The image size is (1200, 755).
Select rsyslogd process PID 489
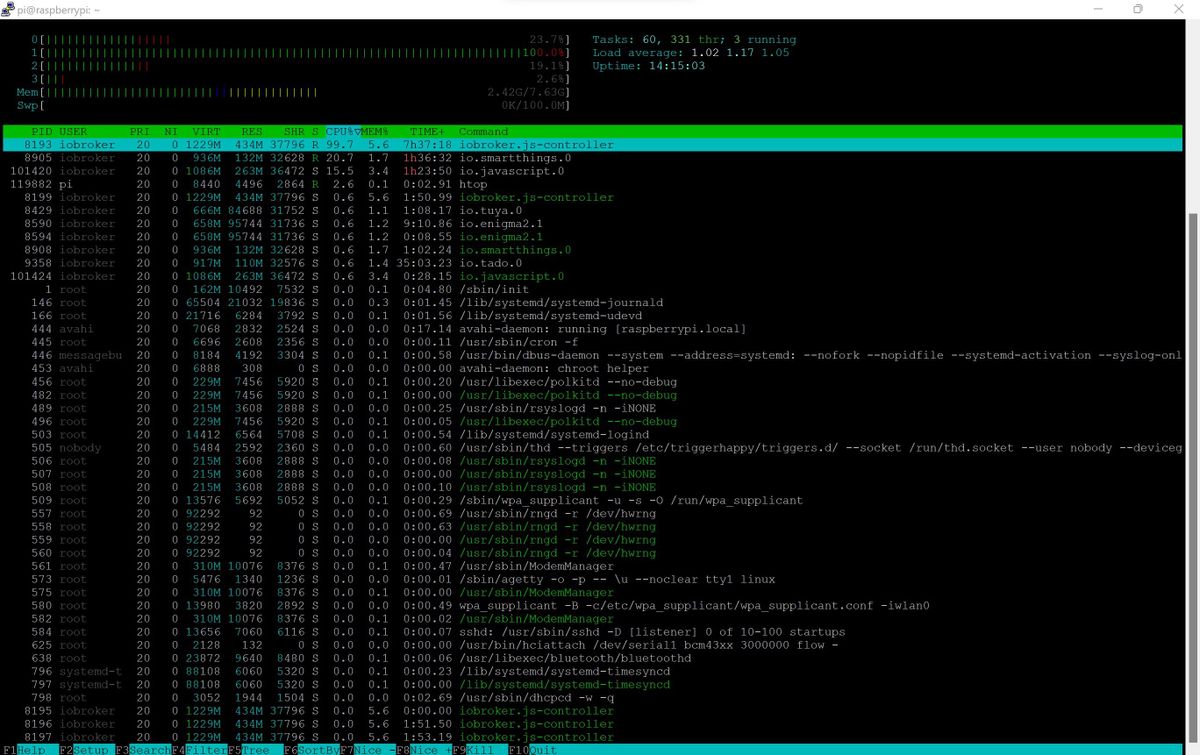click(592, 408)
